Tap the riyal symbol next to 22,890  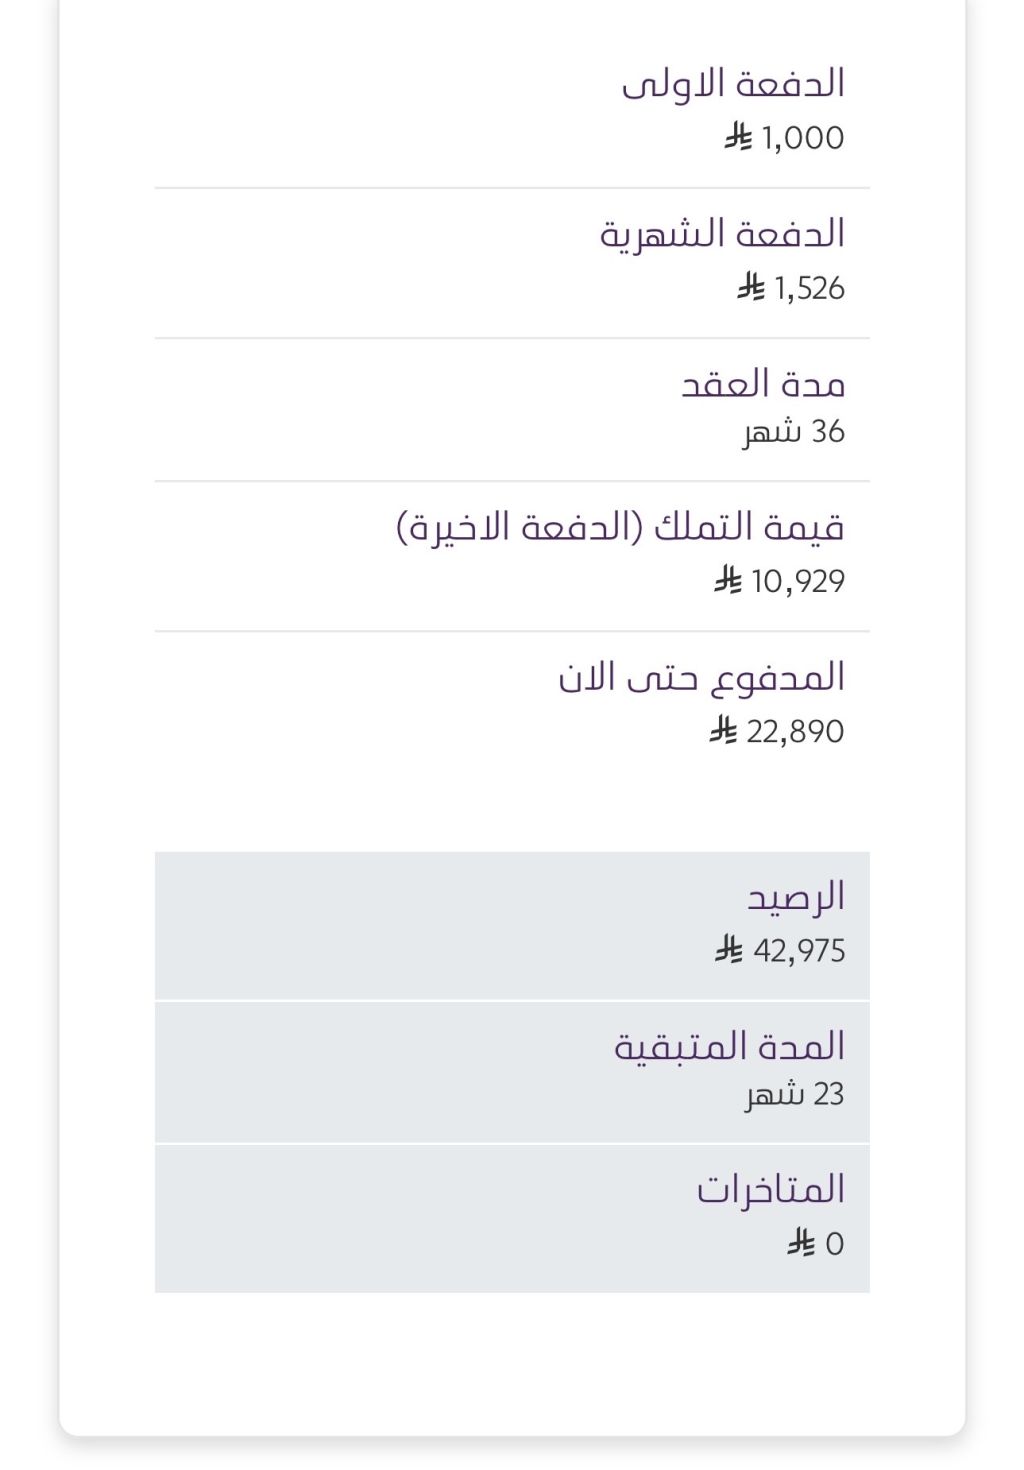tap(723, 731)
